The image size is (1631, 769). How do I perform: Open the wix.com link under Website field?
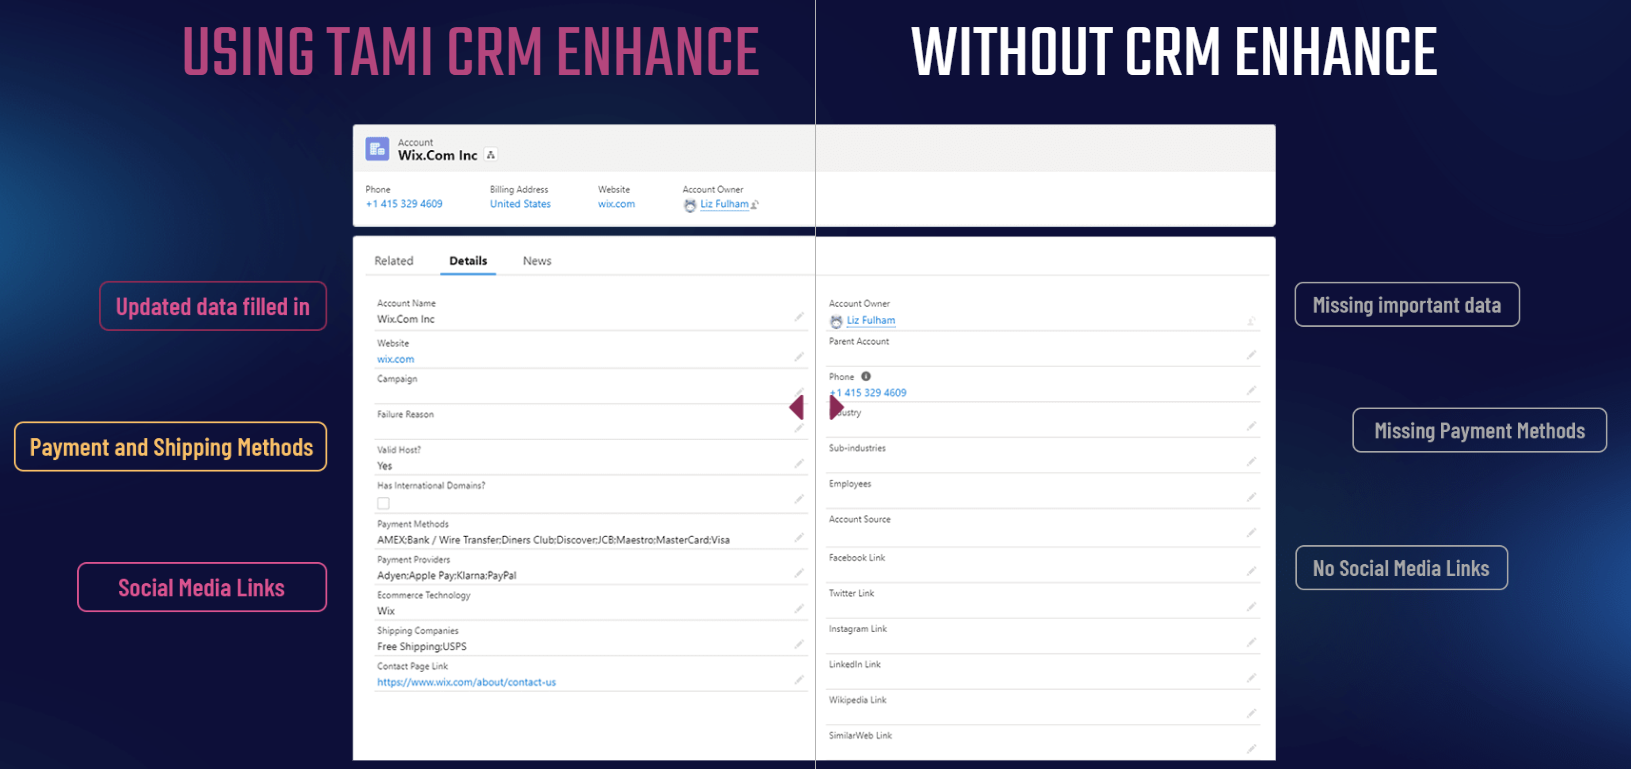(395, 359)
